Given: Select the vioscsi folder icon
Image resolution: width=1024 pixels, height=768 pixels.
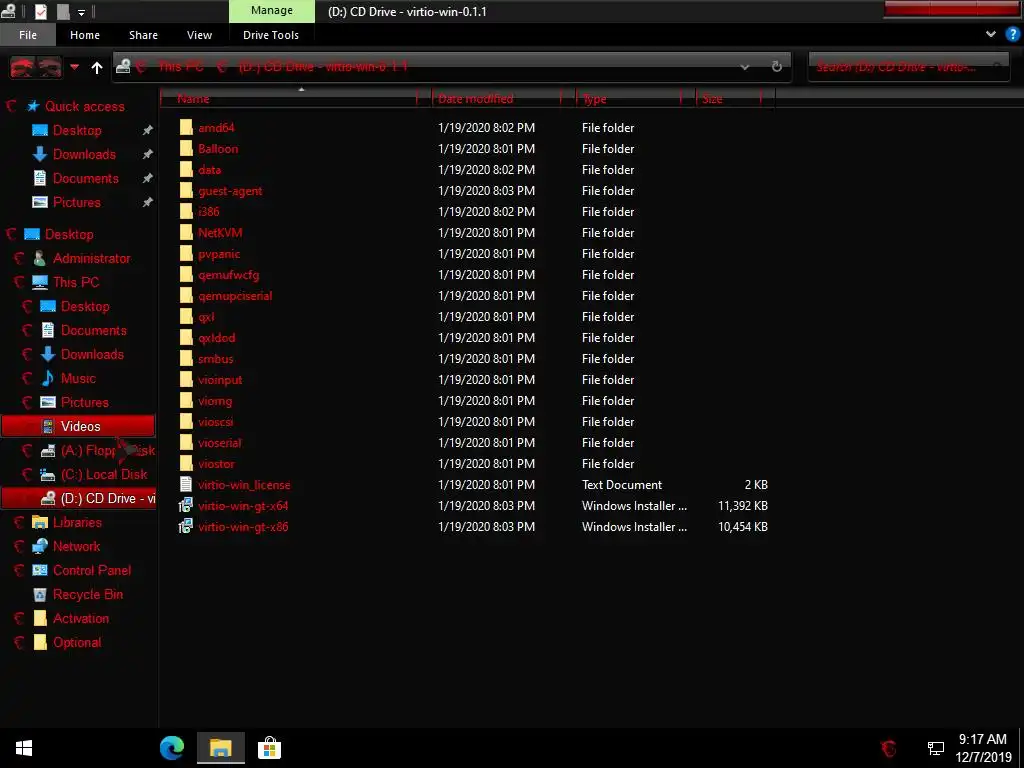Looking at the screenshot, I should click(x=187, y=421).
